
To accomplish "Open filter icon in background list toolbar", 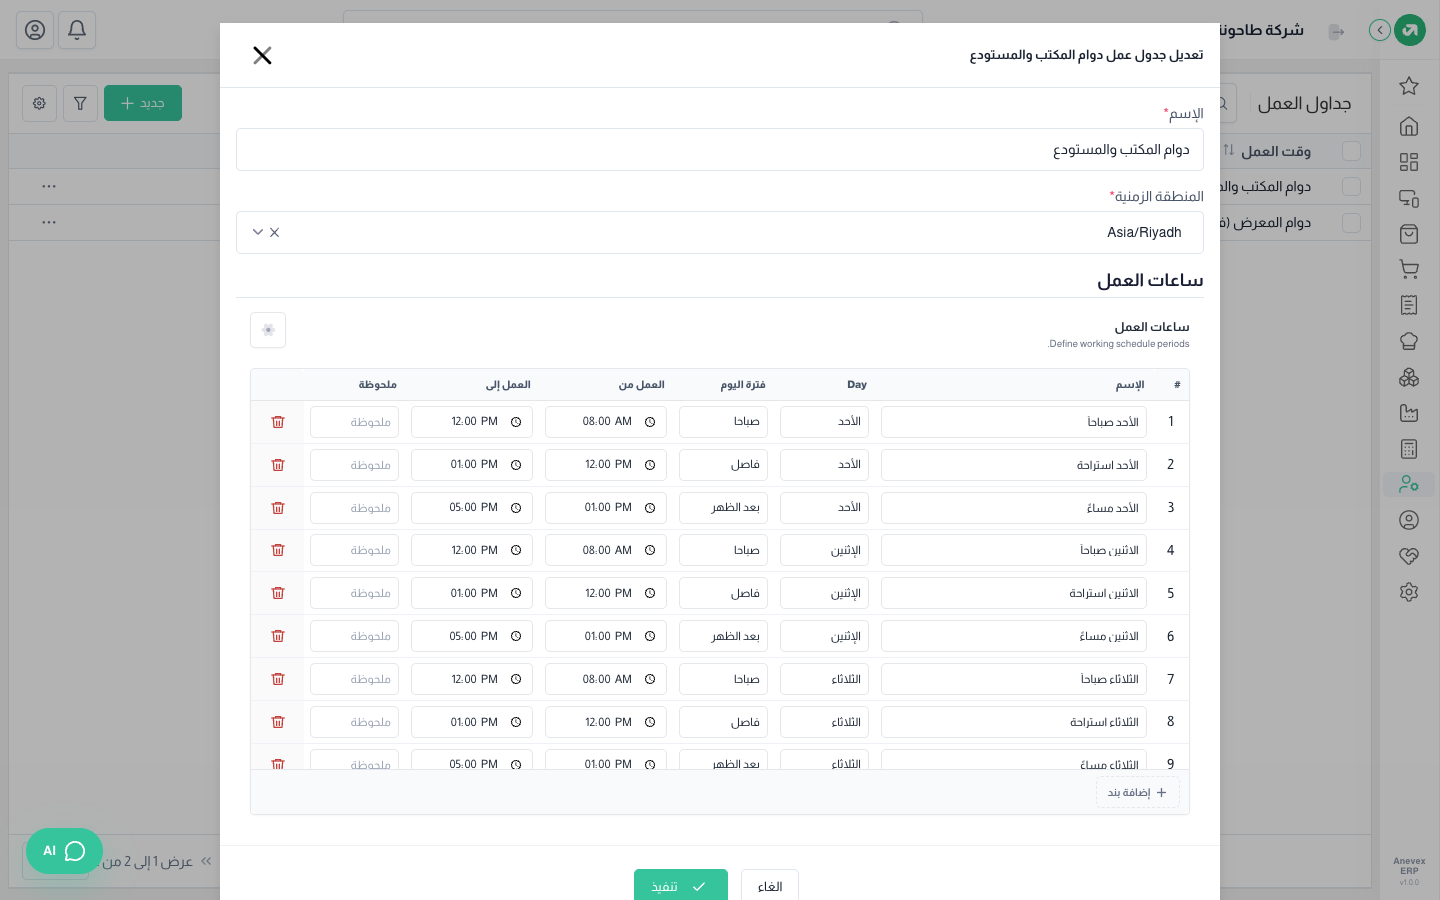I will click(x=80, y=103).
